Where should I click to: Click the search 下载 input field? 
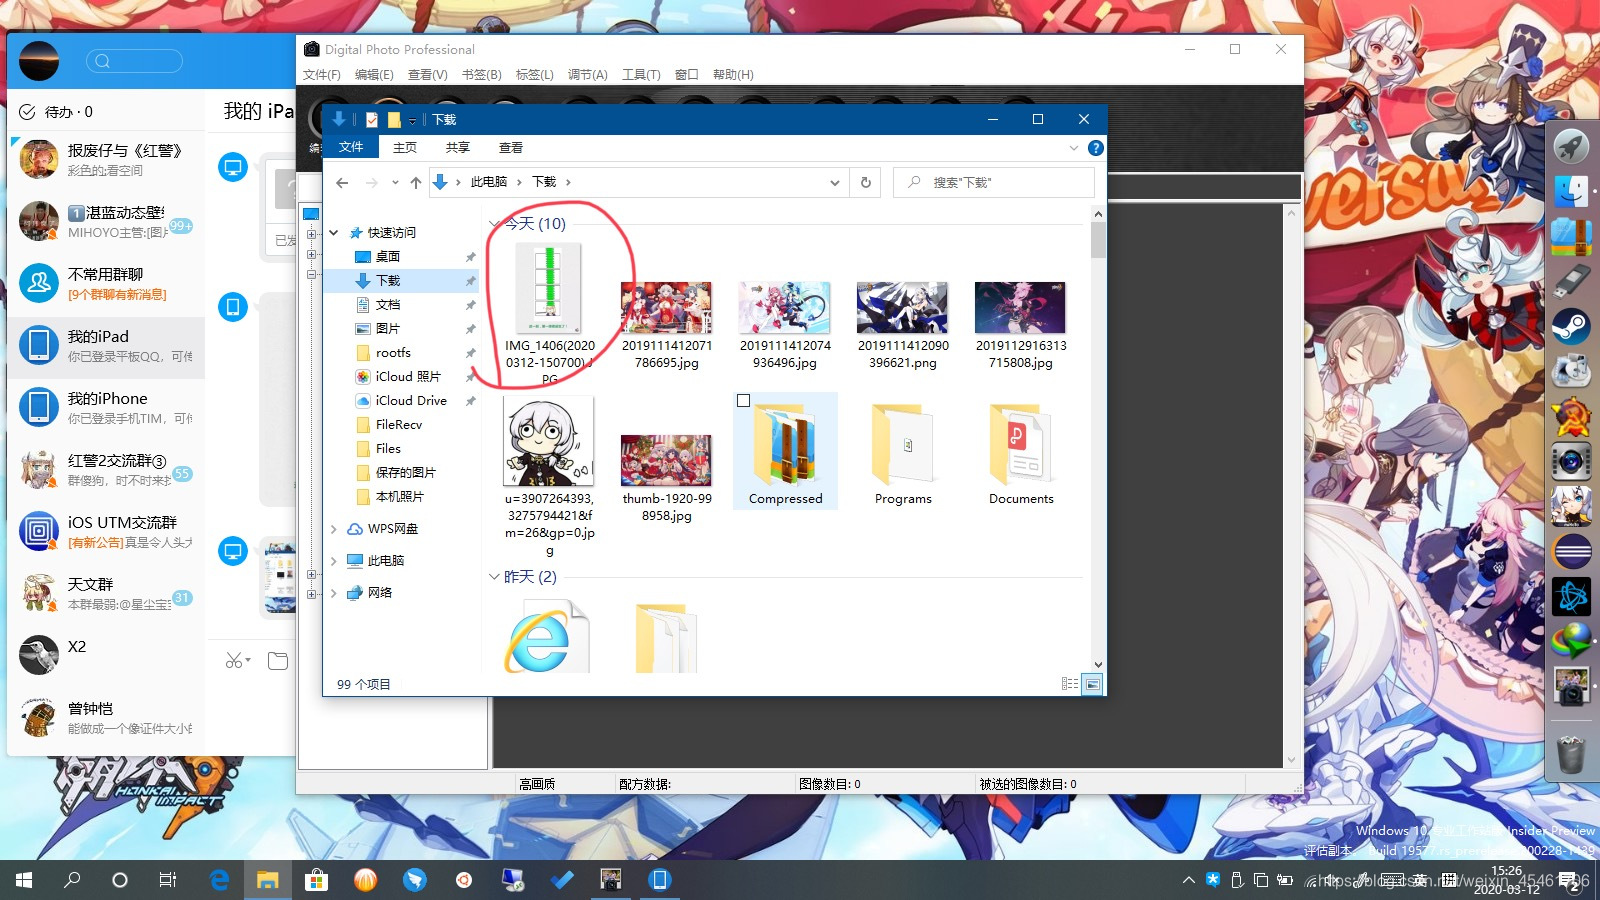pyautogui.click(x=993, y=182)
